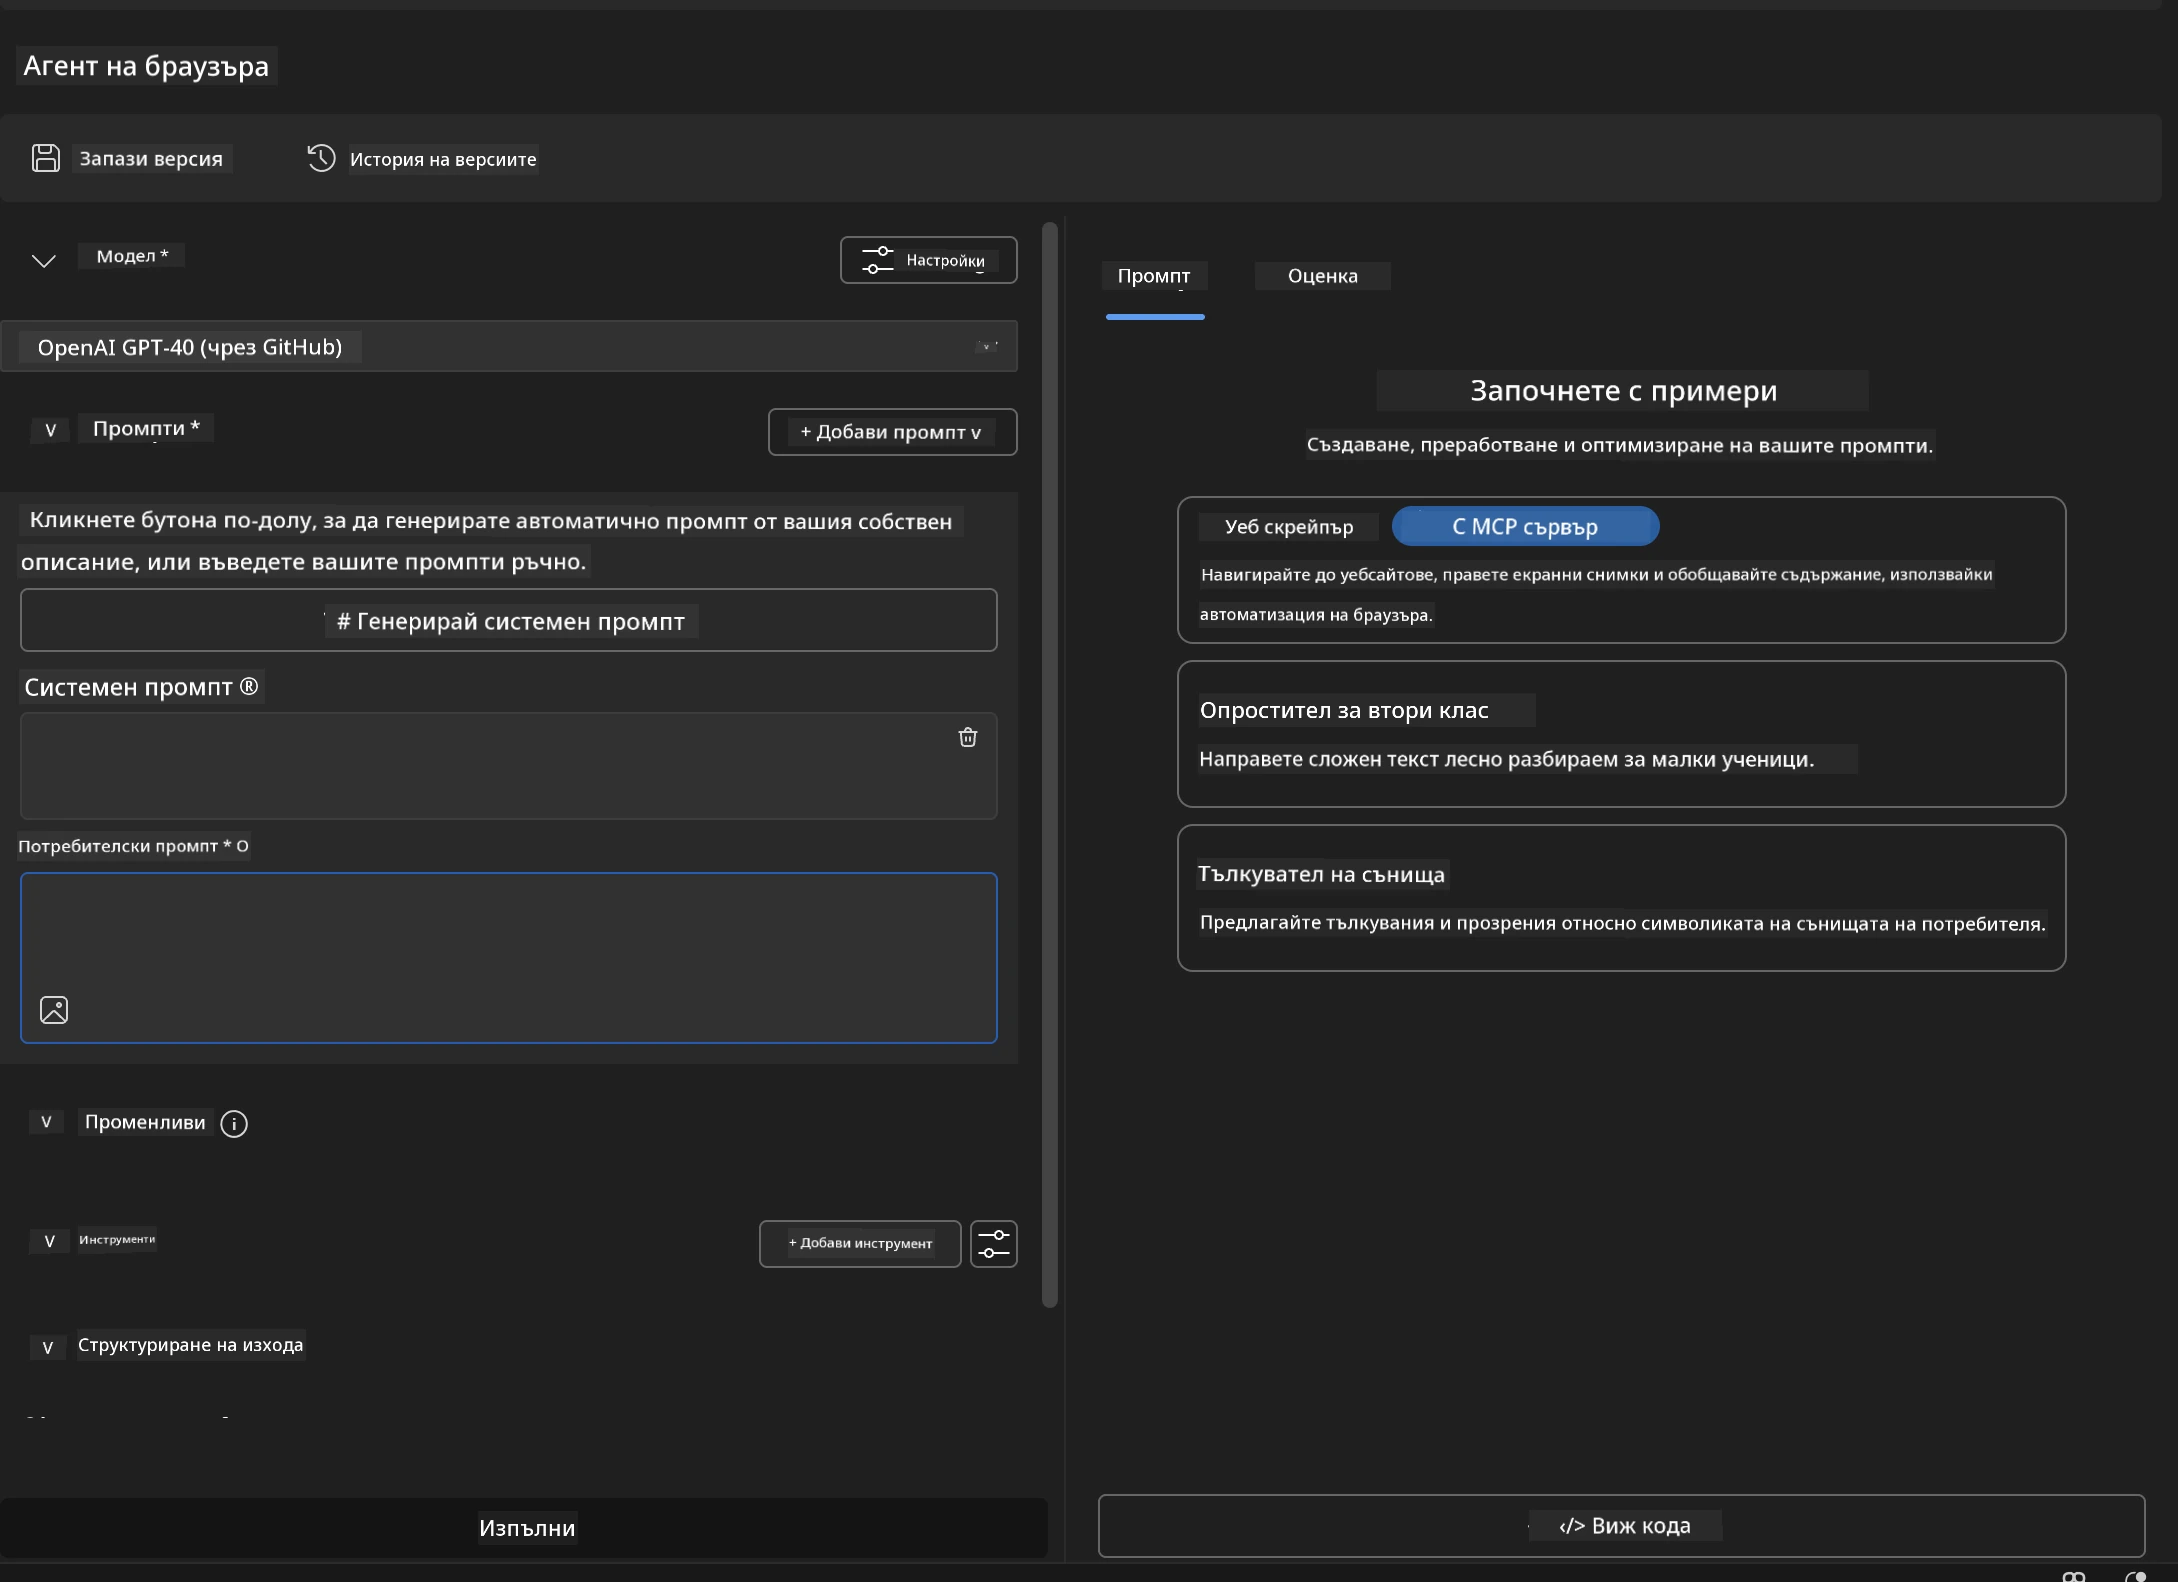Click the Агент на браузъра title
The width and height of the screenshot is (2178, 1582).
[x=146, y=66]
